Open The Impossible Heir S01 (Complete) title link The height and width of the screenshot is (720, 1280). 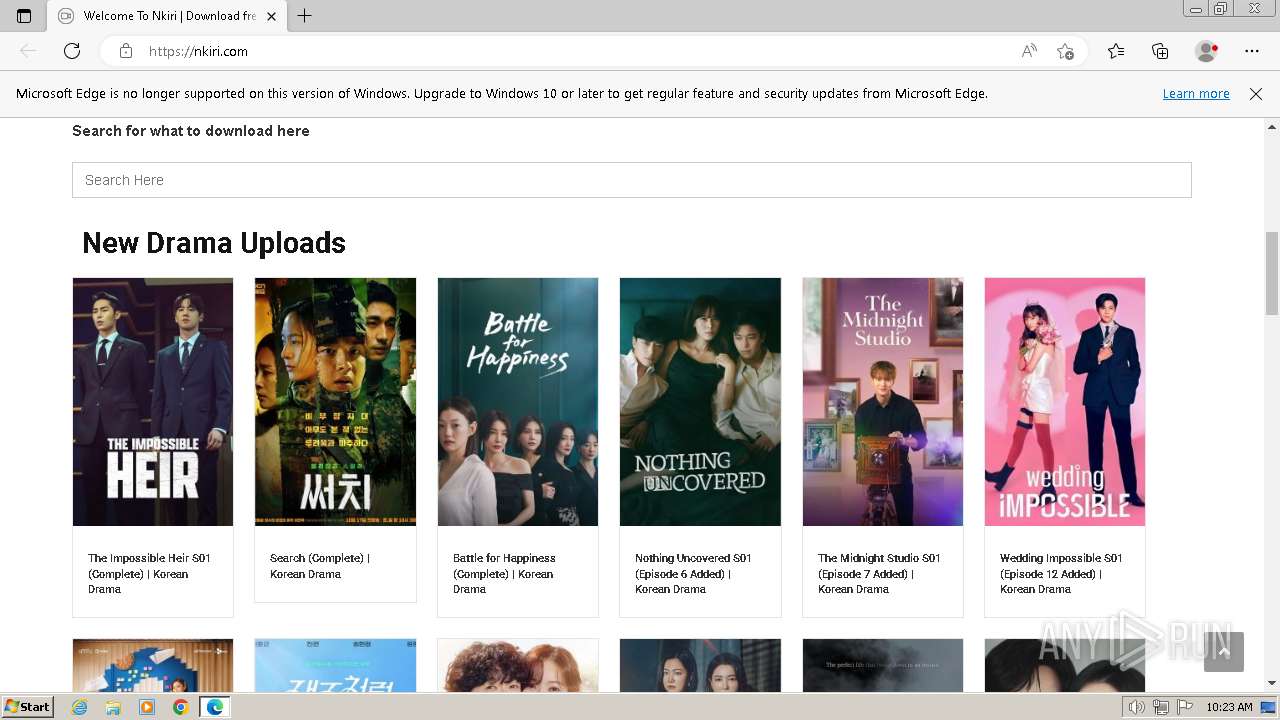tap(149, 574)
